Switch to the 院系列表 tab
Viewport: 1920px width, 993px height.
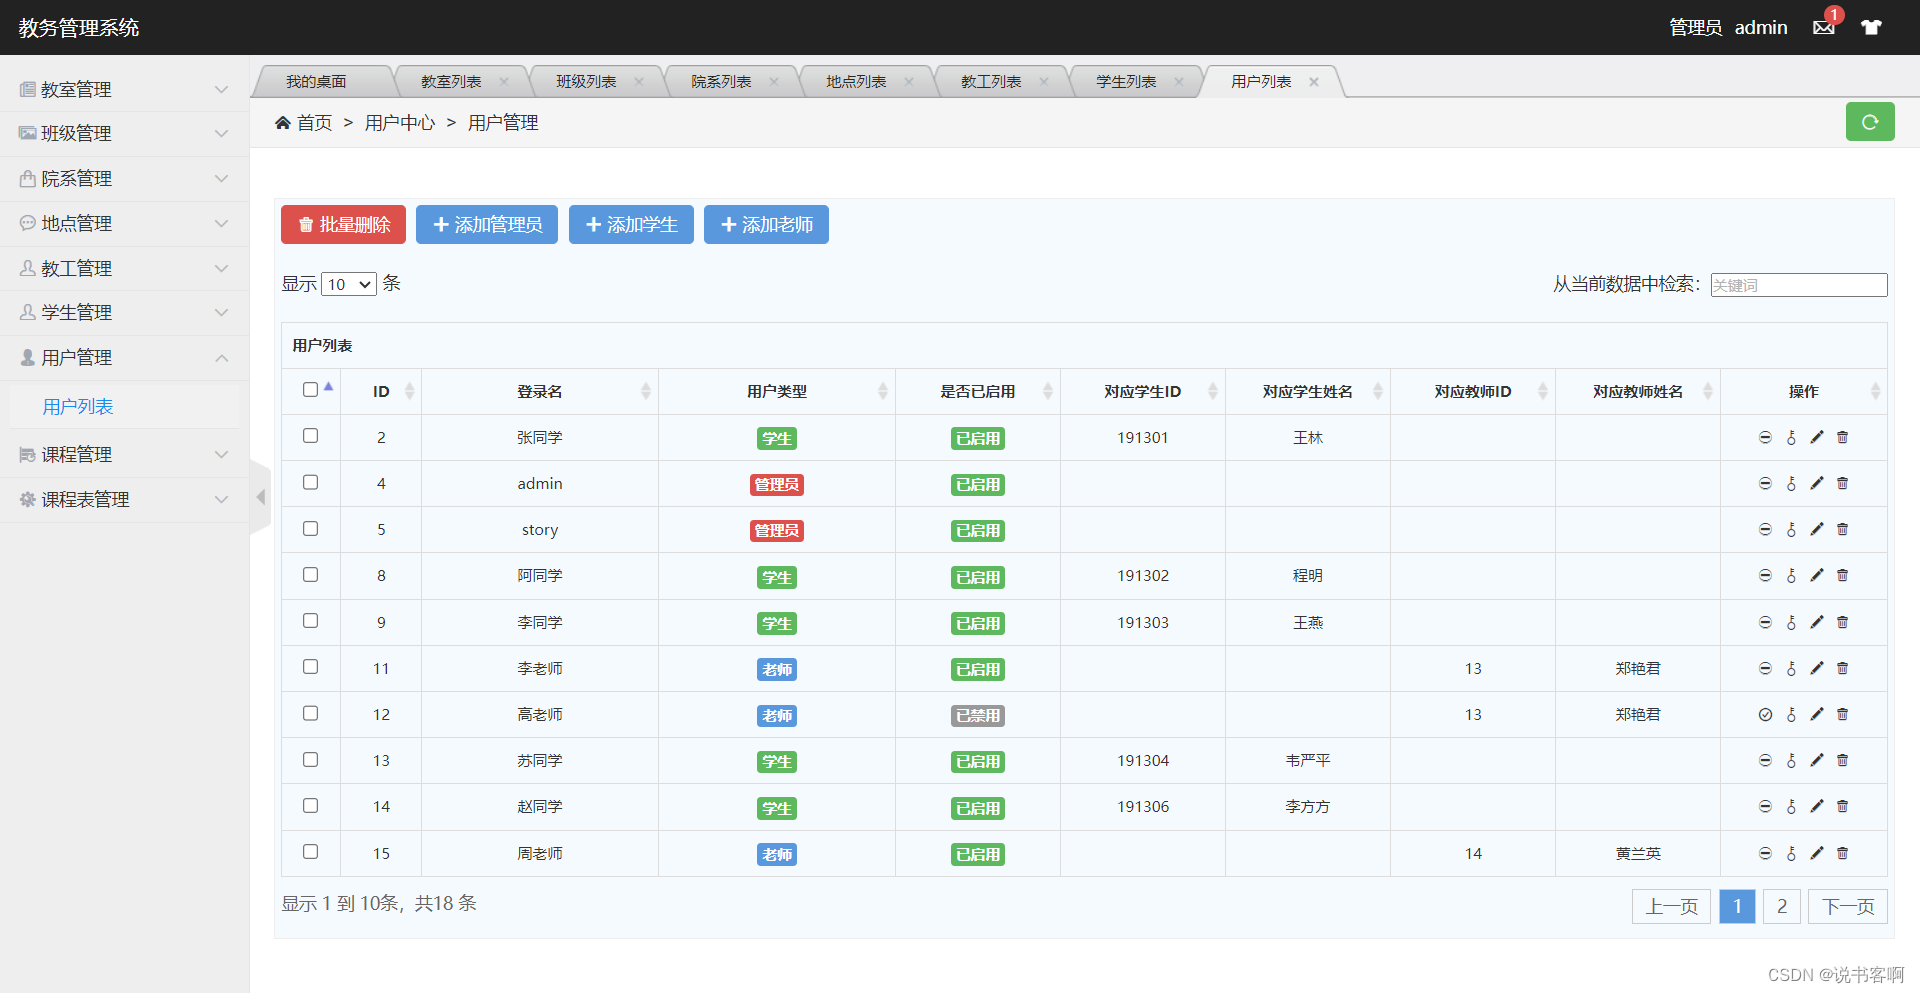(721, 81)
